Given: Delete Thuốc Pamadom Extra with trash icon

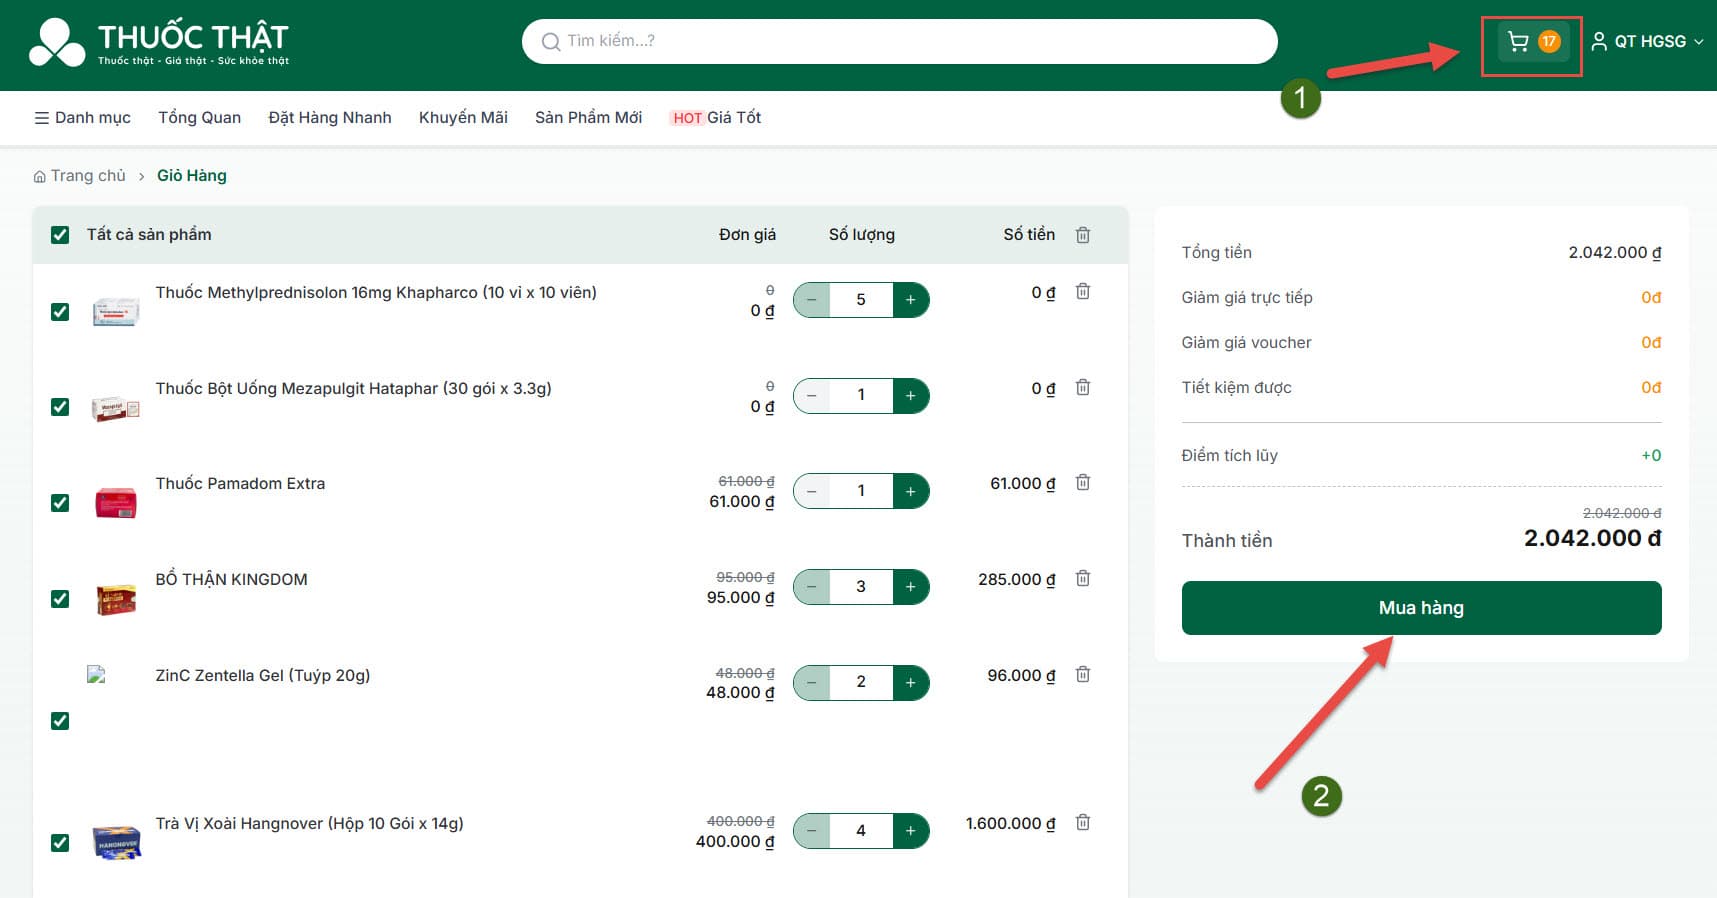Looking at the screenshot, I should point(1082,483).
